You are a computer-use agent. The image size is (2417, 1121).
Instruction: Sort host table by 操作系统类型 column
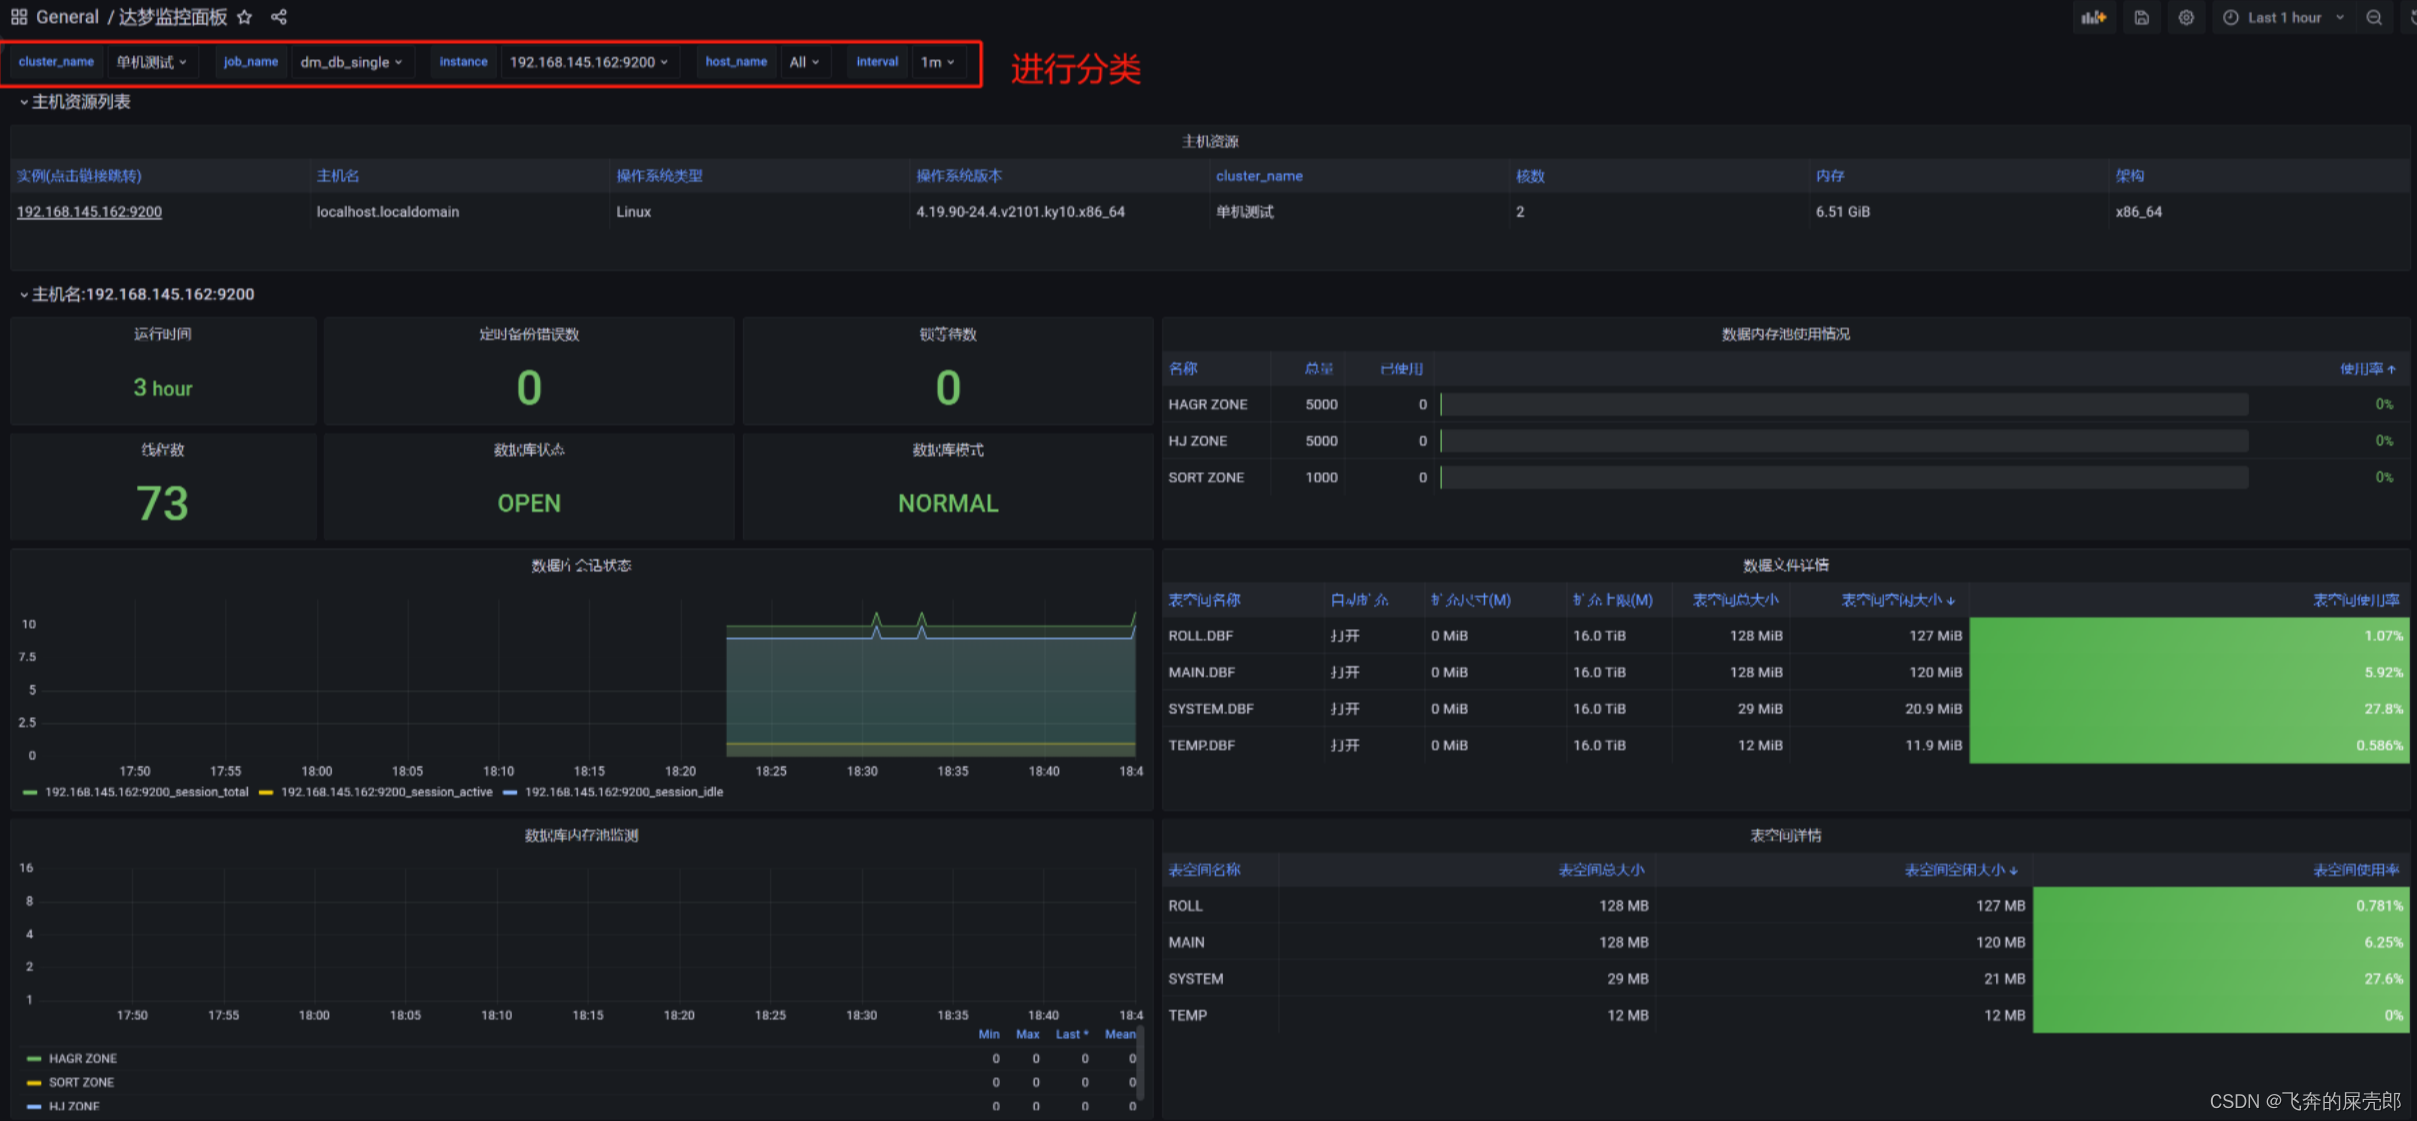(659, 176)
